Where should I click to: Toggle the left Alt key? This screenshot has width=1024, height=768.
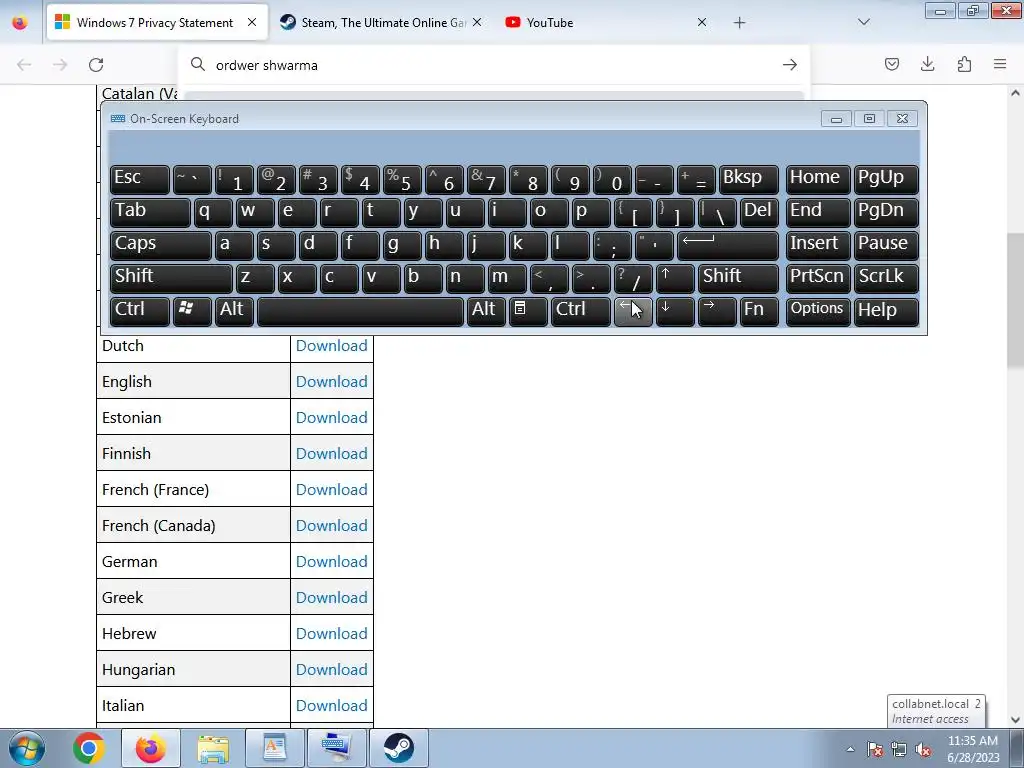(x=234, y=311)
